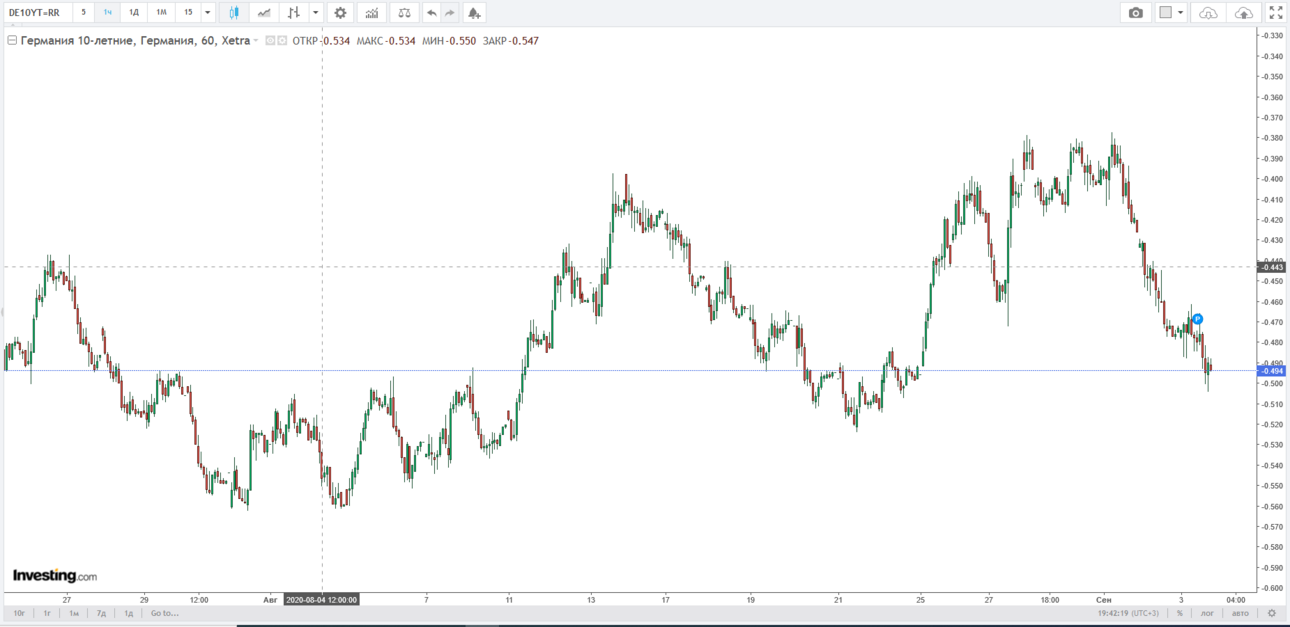This screenshot has height=627, width=1290.
Task: Save chart layout to cloud
Action: (x=1244, y=13)
